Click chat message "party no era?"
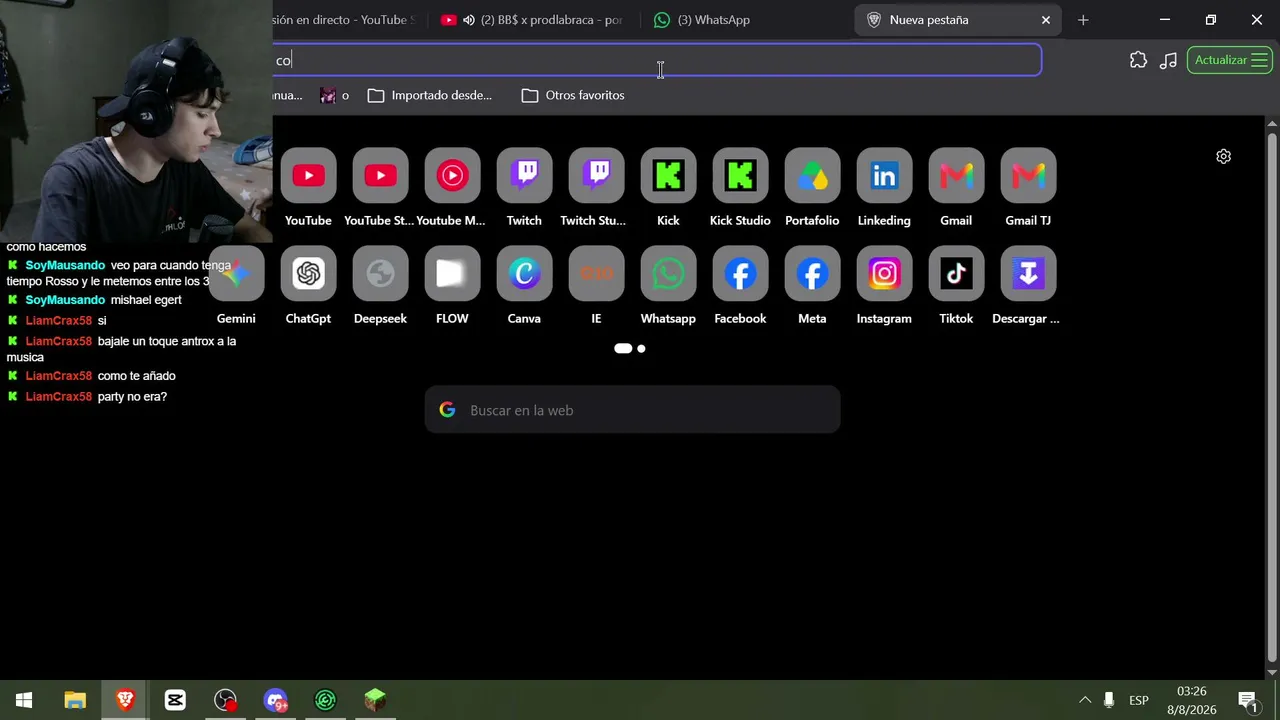The height and width of the screenshot is (720, 1280). coord(132,397)
